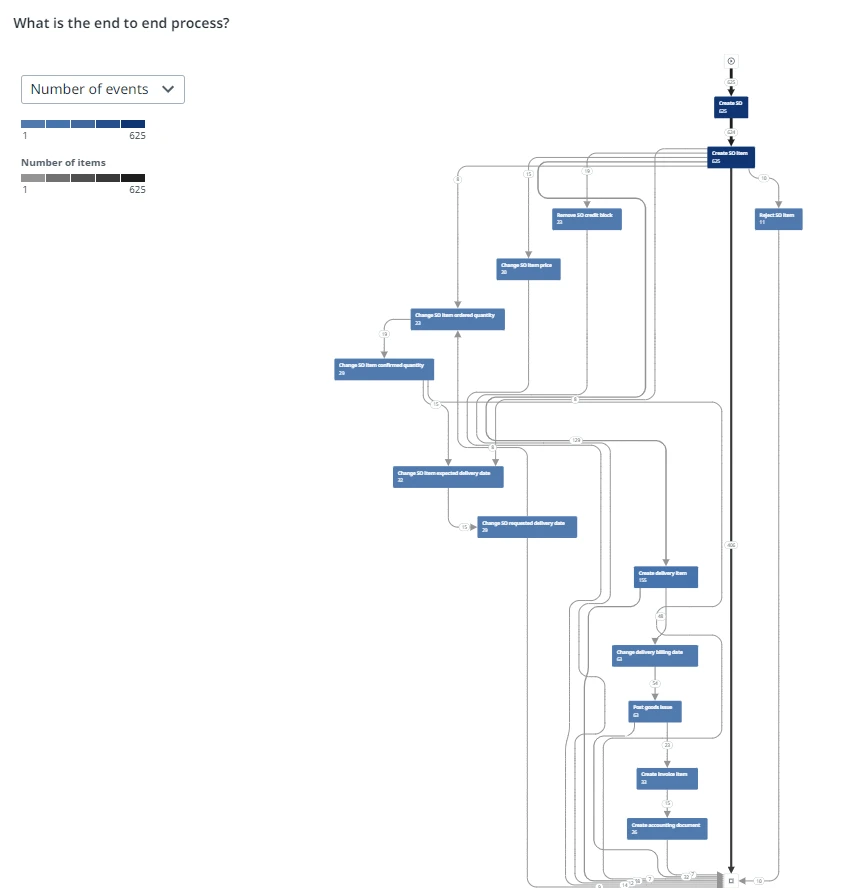Select the Remove SO credit block node

pos(587,219)
